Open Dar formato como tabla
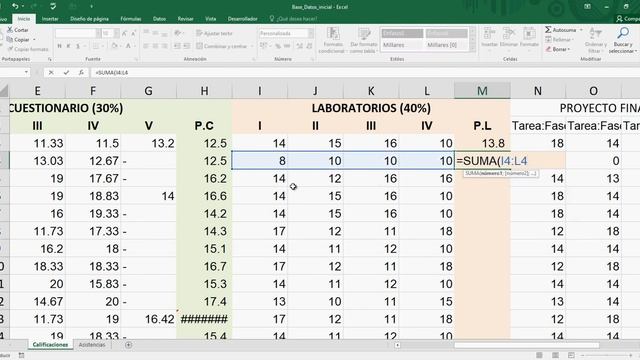Screen dimensions: 640x360 tap(363, 40)
